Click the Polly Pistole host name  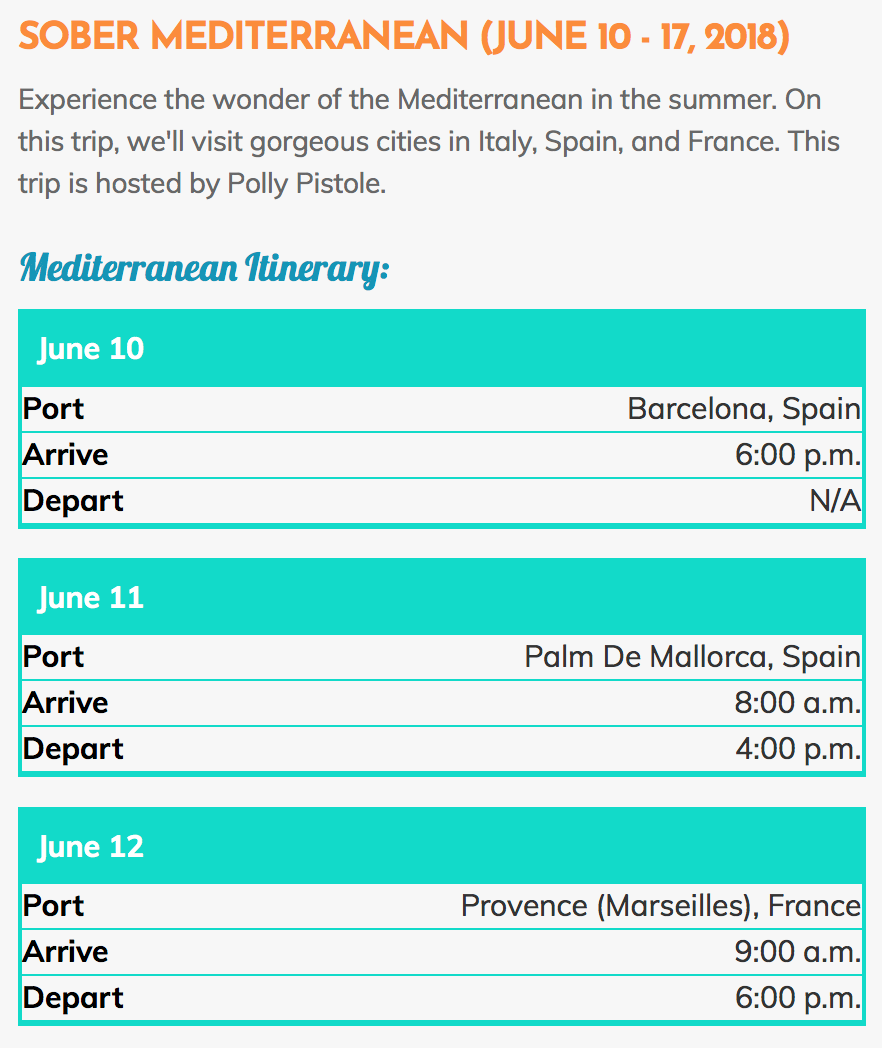tap(307, 184)
